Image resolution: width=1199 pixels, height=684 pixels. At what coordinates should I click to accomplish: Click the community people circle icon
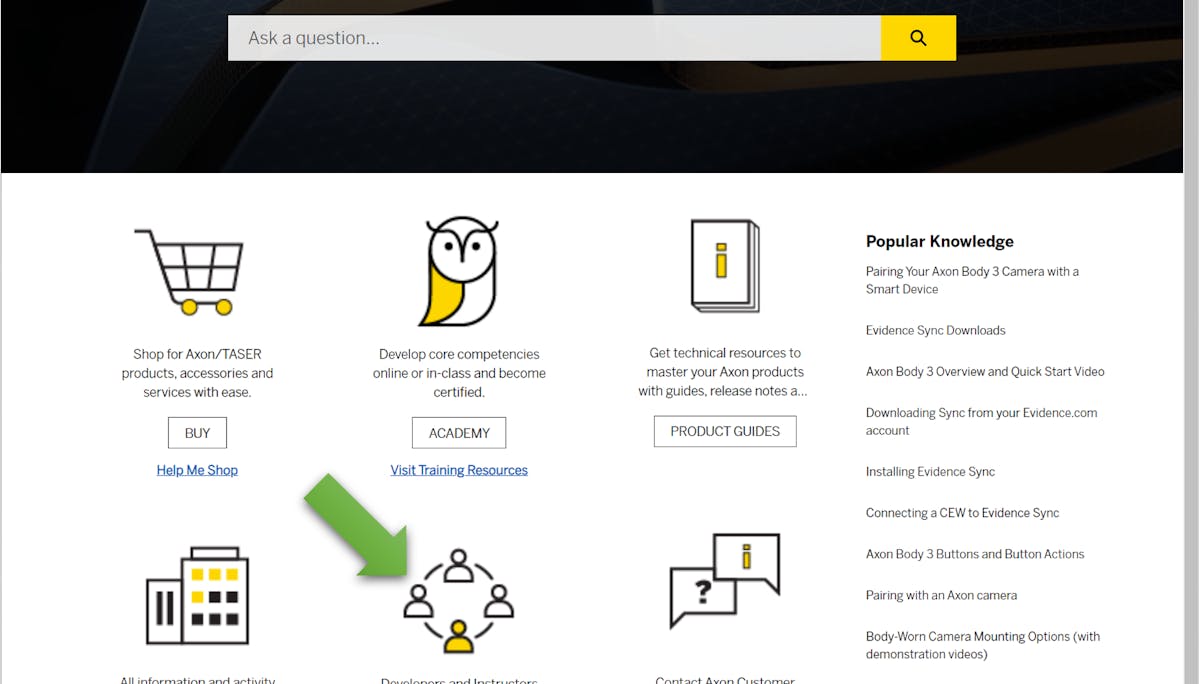[x=459, y=601]
